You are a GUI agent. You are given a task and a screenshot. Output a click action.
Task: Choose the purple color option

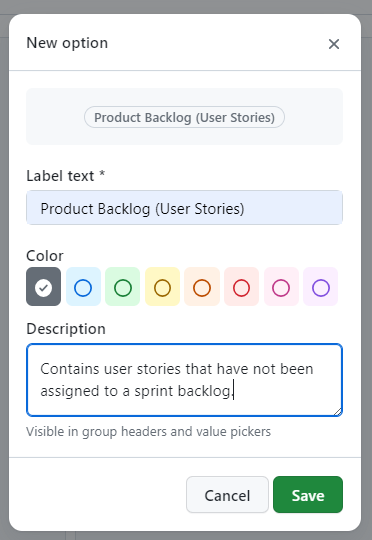(321, 287)
